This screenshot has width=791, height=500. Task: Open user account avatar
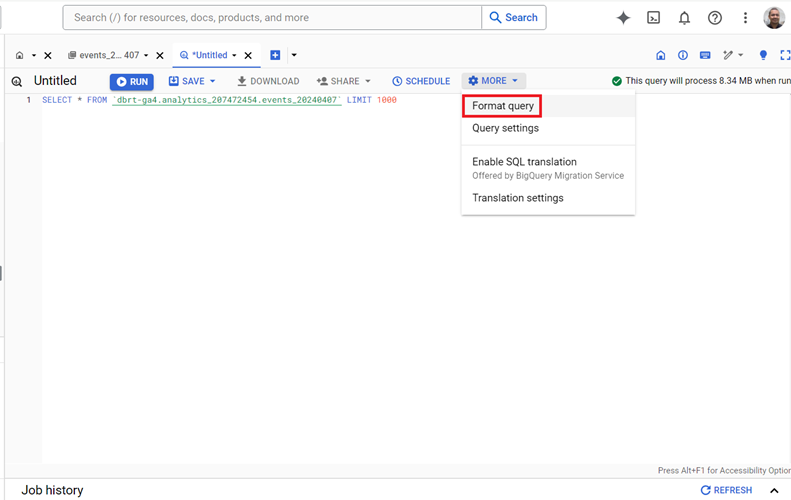774,18
